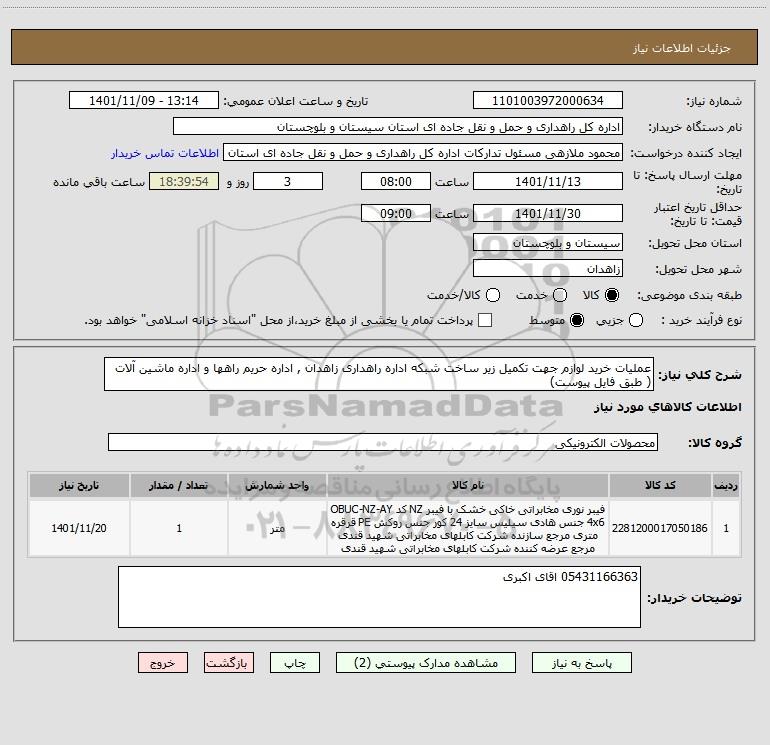Viewport: 770px width, 745px height.
Task: Click the توضیحات خریدار label
Action: 694,598
